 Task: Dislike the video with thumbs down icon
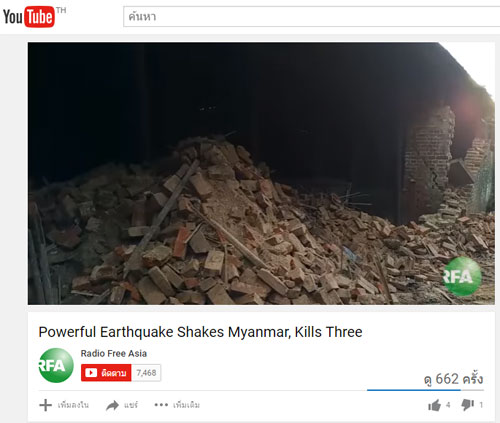pos(467,405)
